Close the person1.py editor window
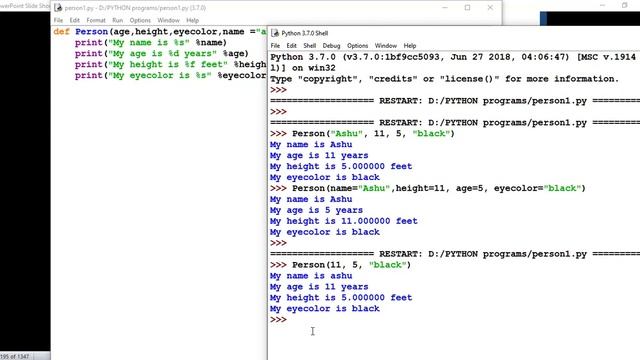Screen dimensions: 640x360 (x=490, y=8)
